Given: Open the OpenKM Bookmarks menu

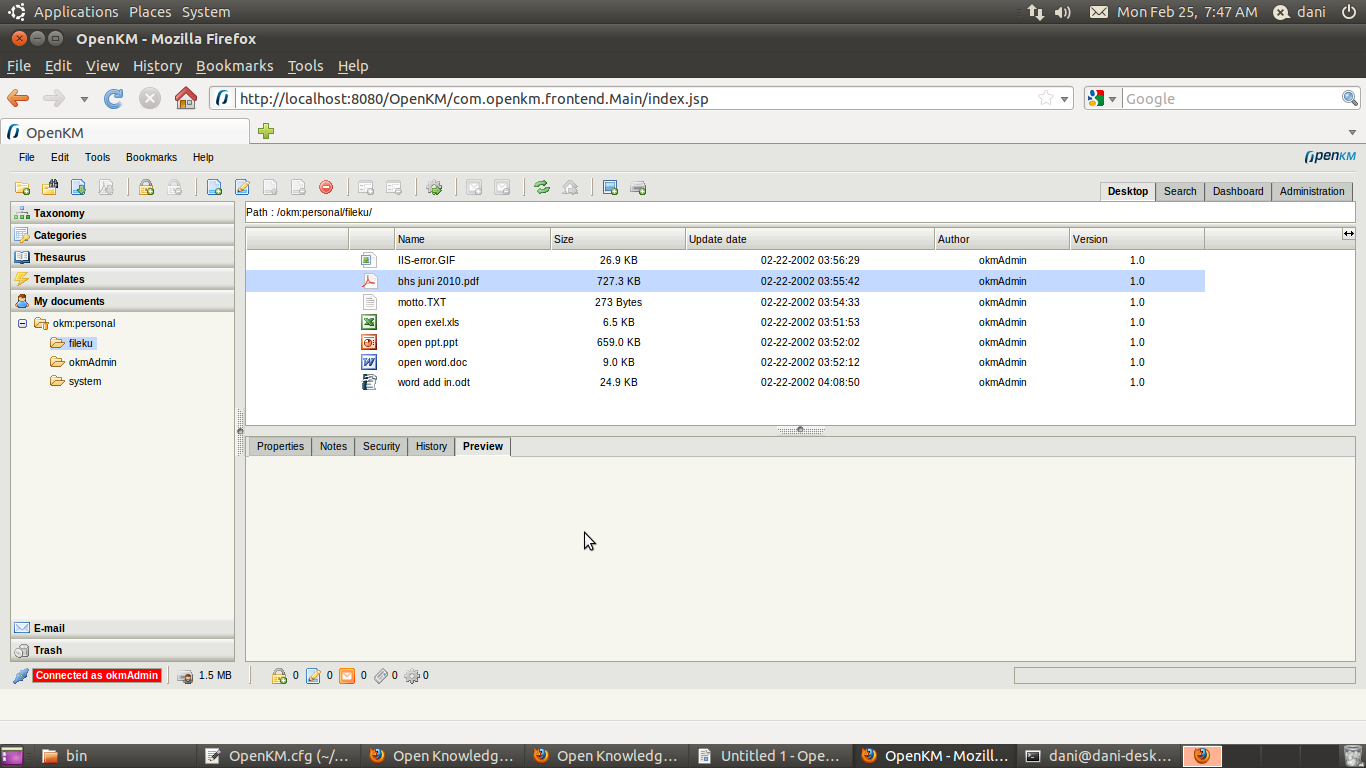Looking at the screenshot, I should click(151, 157).
